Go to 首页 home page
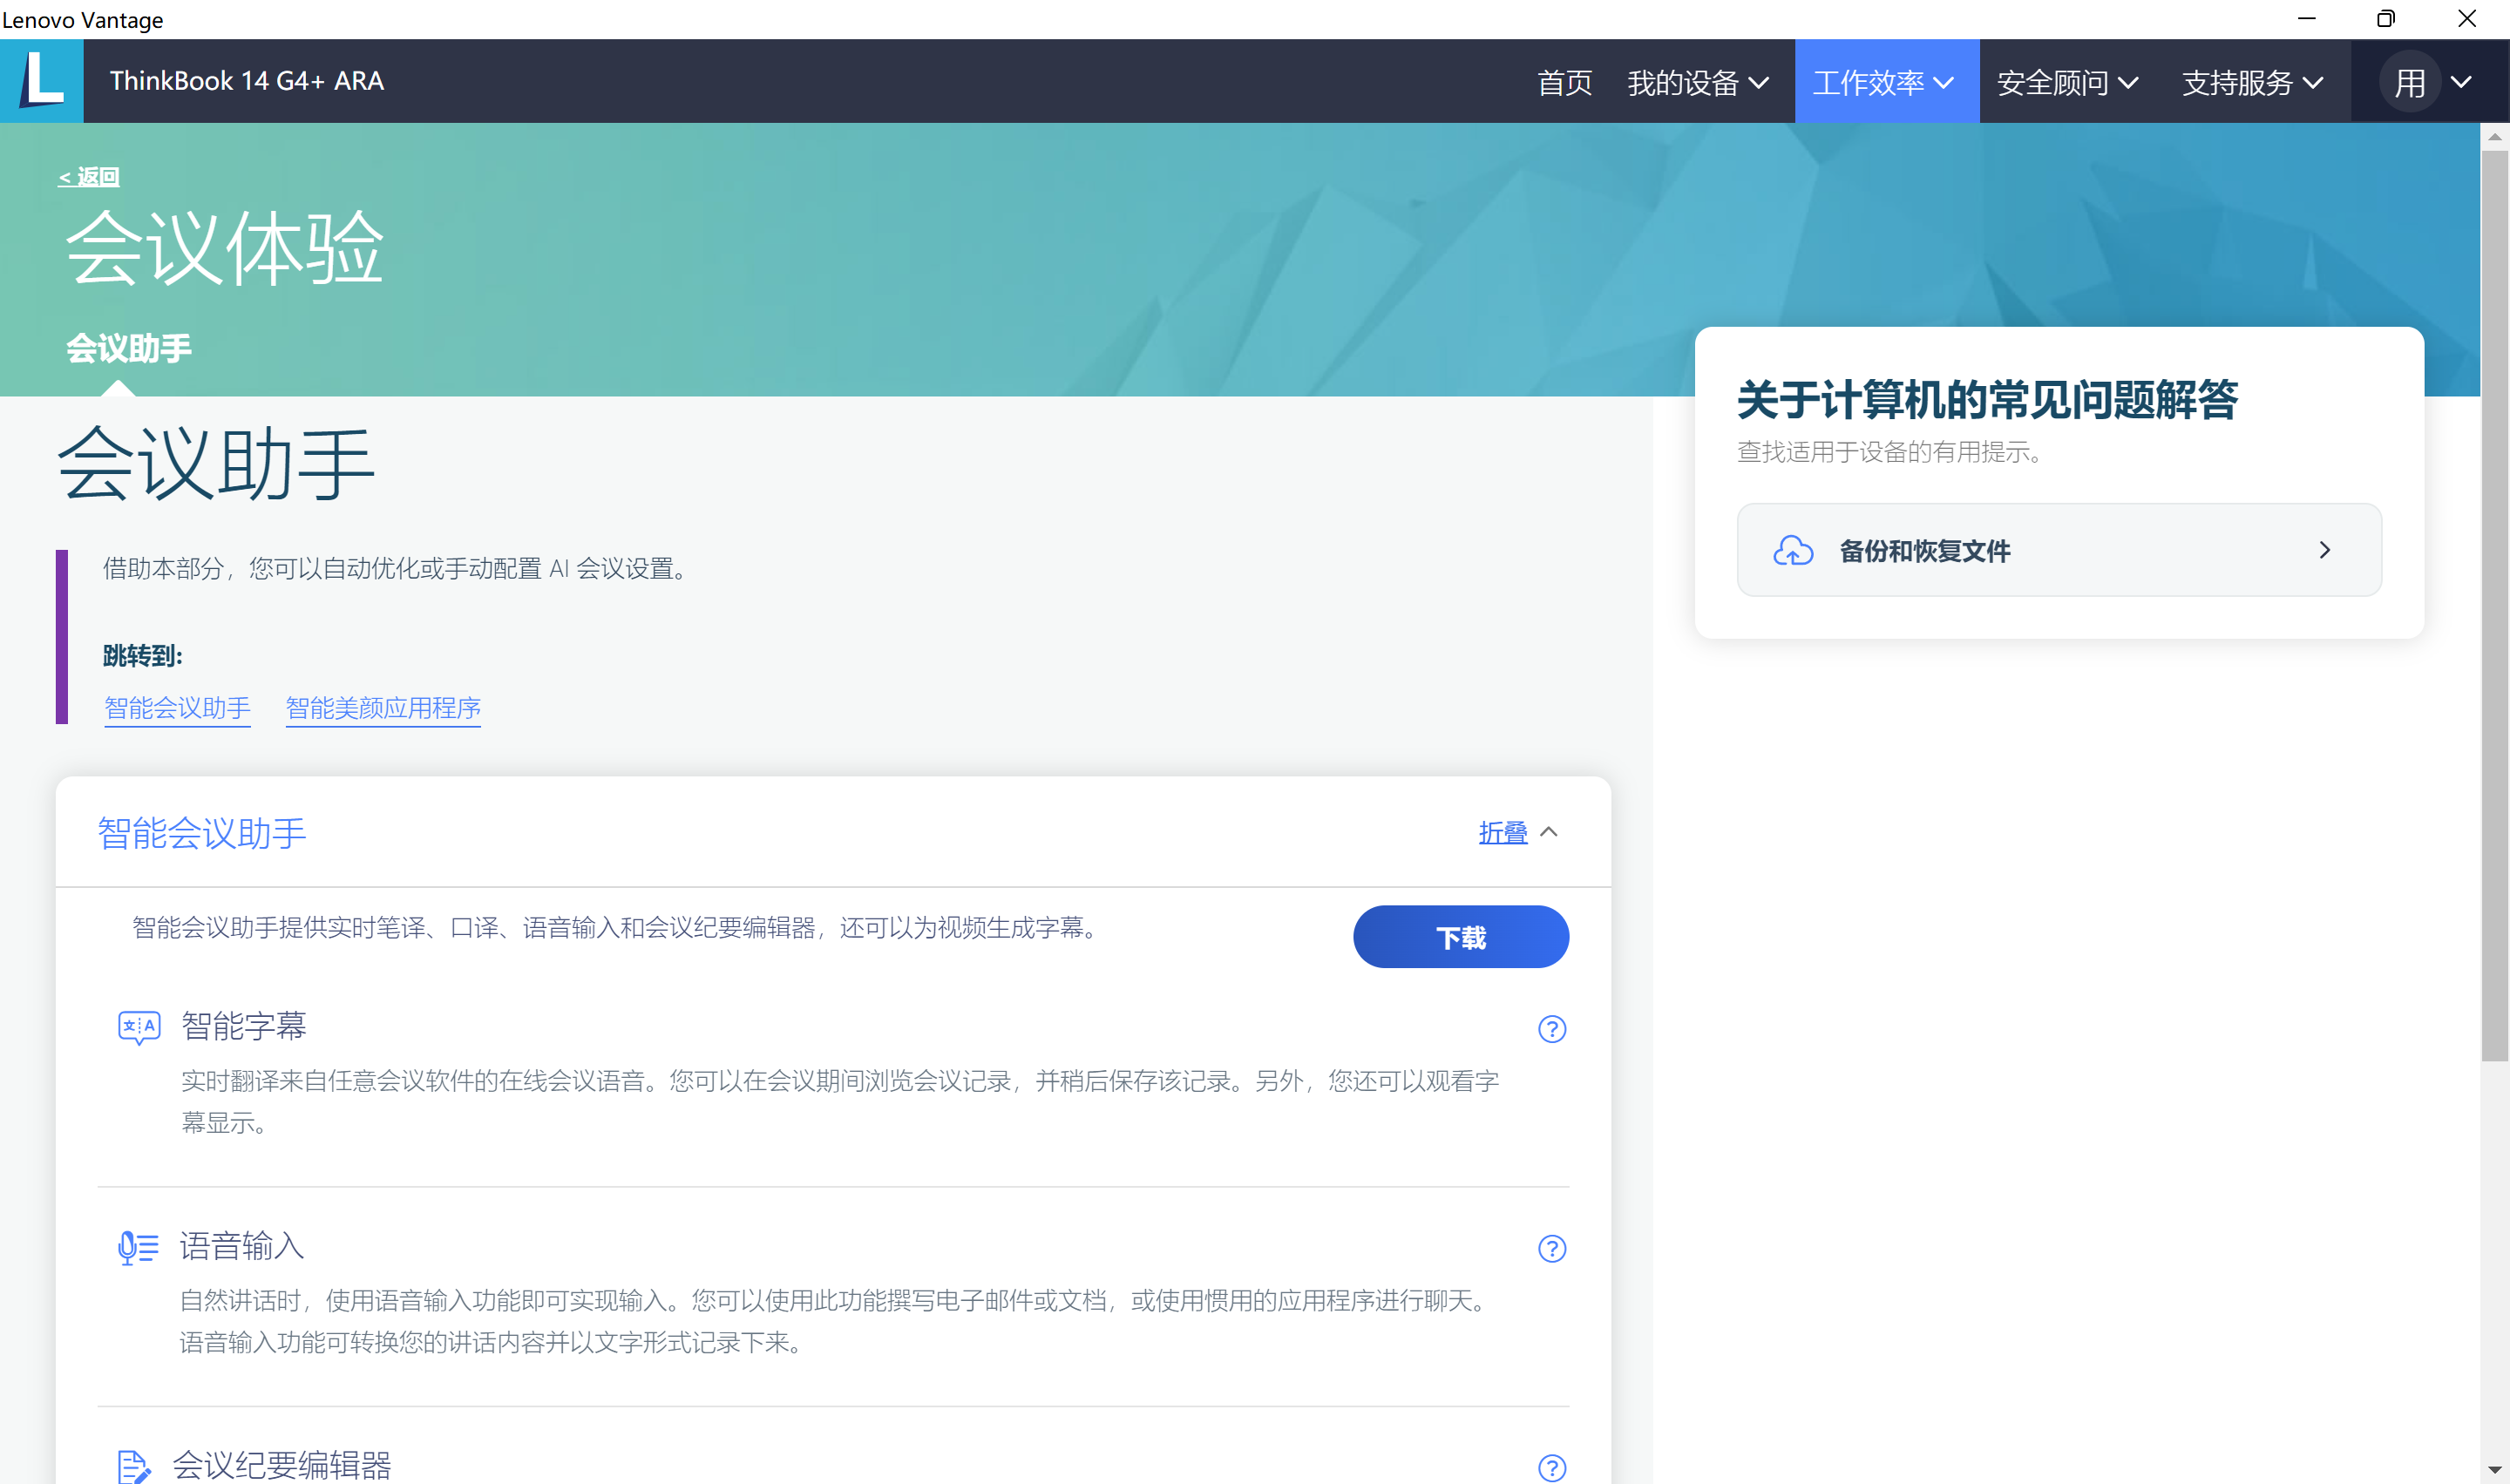2510x1484 pixels. 1564,82
